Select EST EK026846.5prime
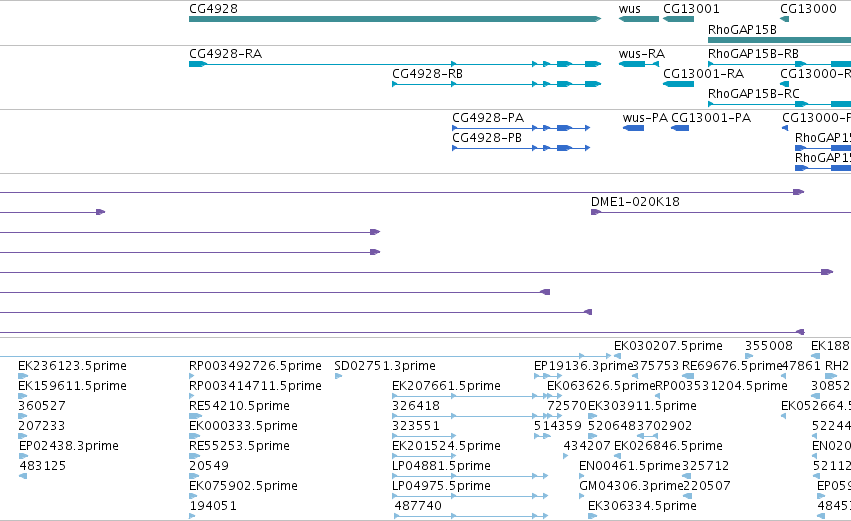The width and height of the screenshot is (851, 521). (x=668, y=446)
